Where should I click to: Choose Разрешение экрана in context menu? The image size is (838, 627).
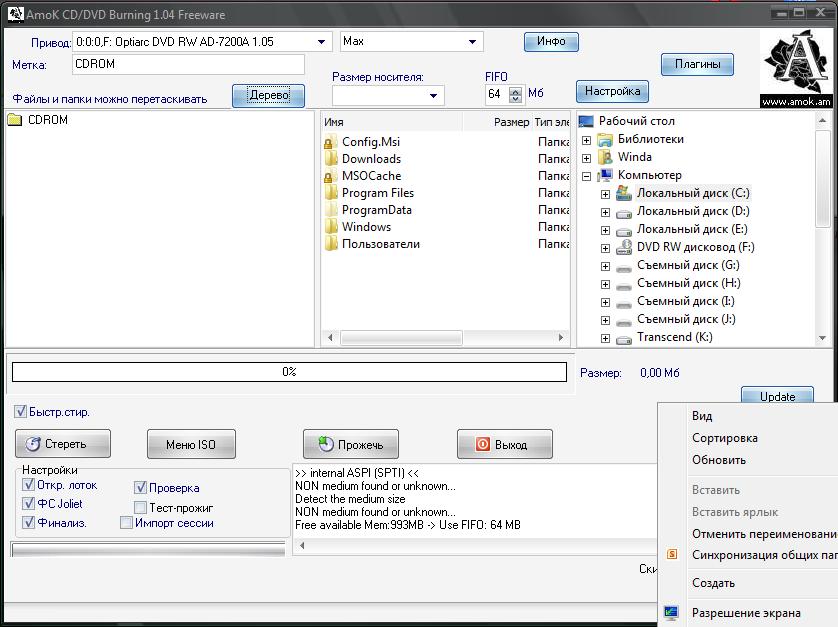748,613
